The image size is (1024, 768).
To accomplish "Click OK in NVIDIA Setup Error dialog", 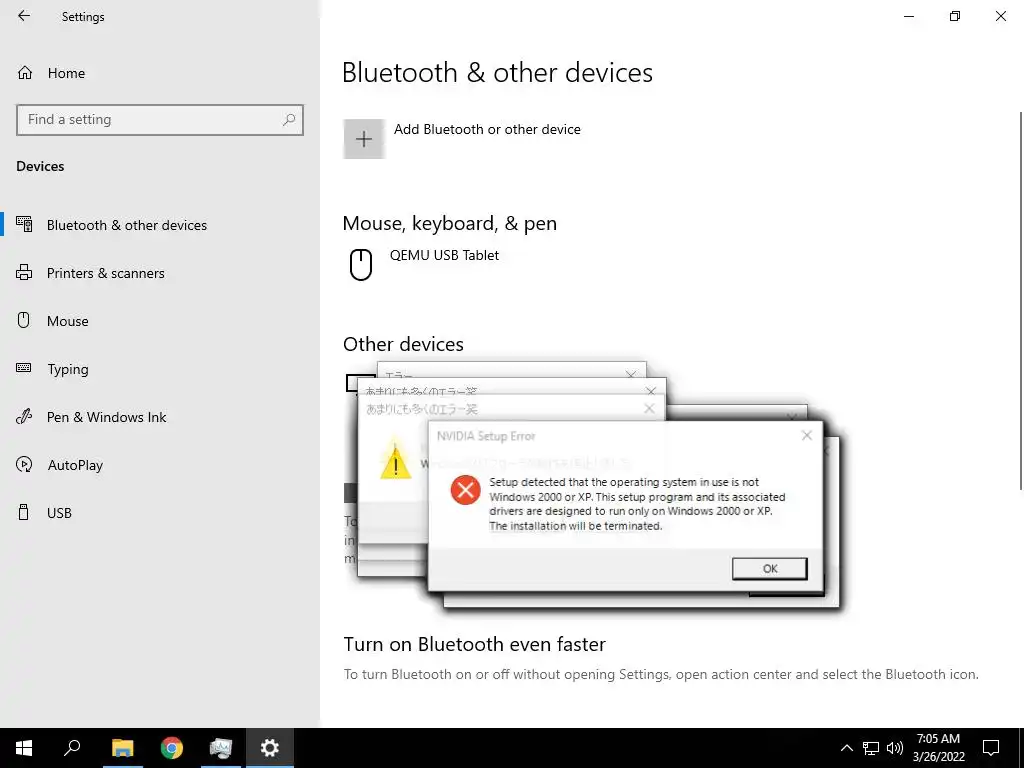I will (769, 568).
